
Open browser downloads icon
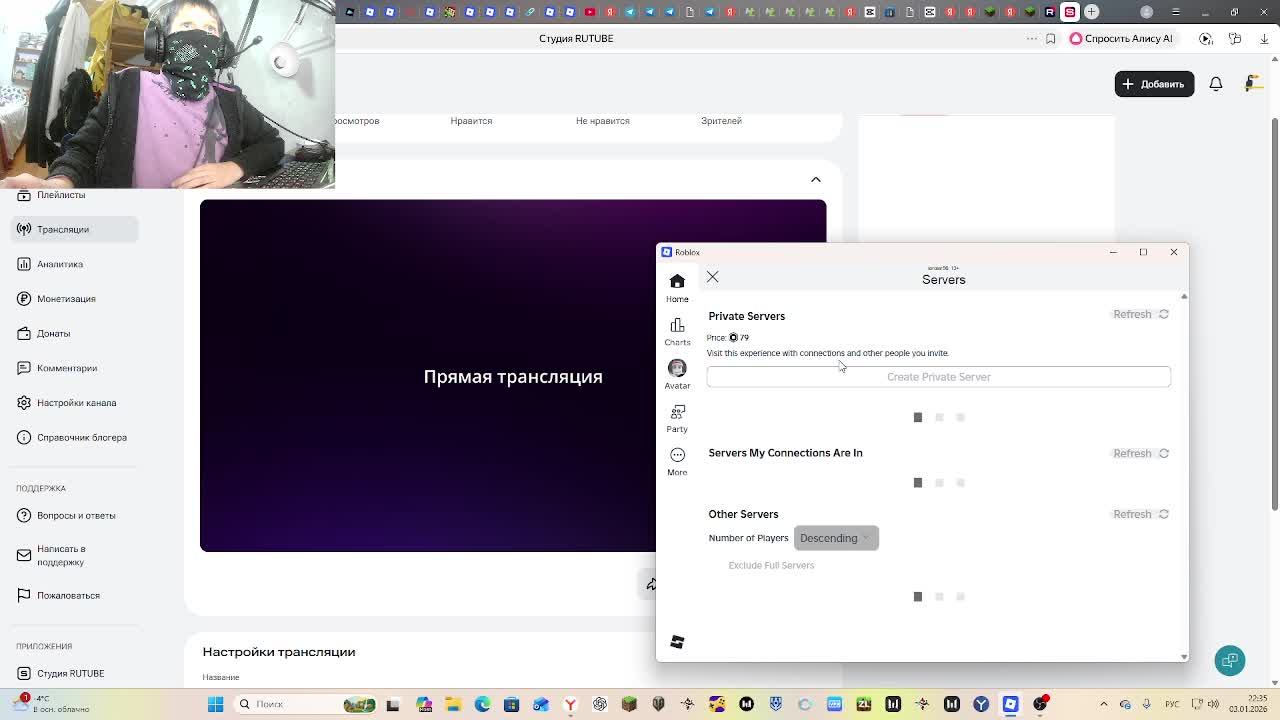1264,38
